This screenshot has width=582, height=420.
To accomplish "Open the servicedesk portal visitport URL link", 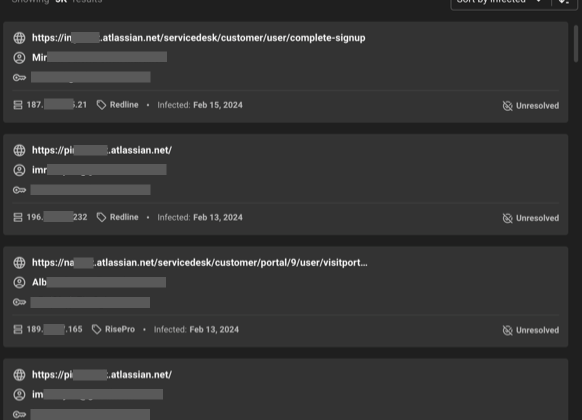I will (200, 263).
